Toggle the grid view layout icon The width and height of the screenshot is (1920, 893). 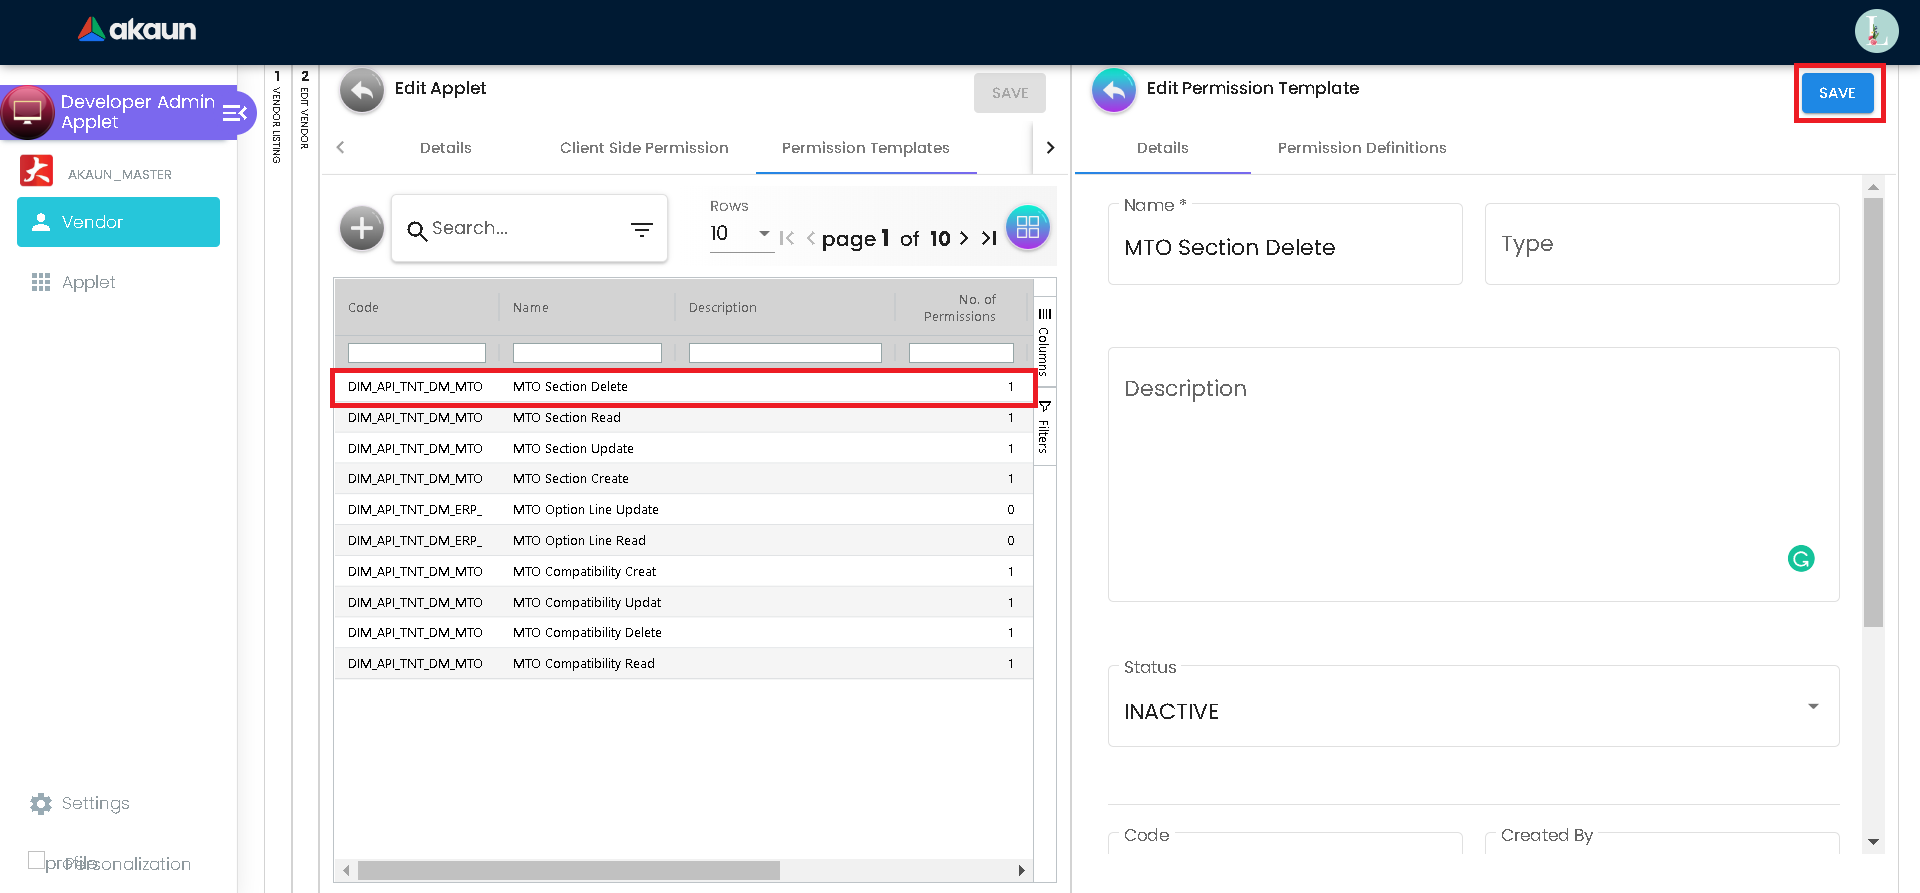[1027, 228]
